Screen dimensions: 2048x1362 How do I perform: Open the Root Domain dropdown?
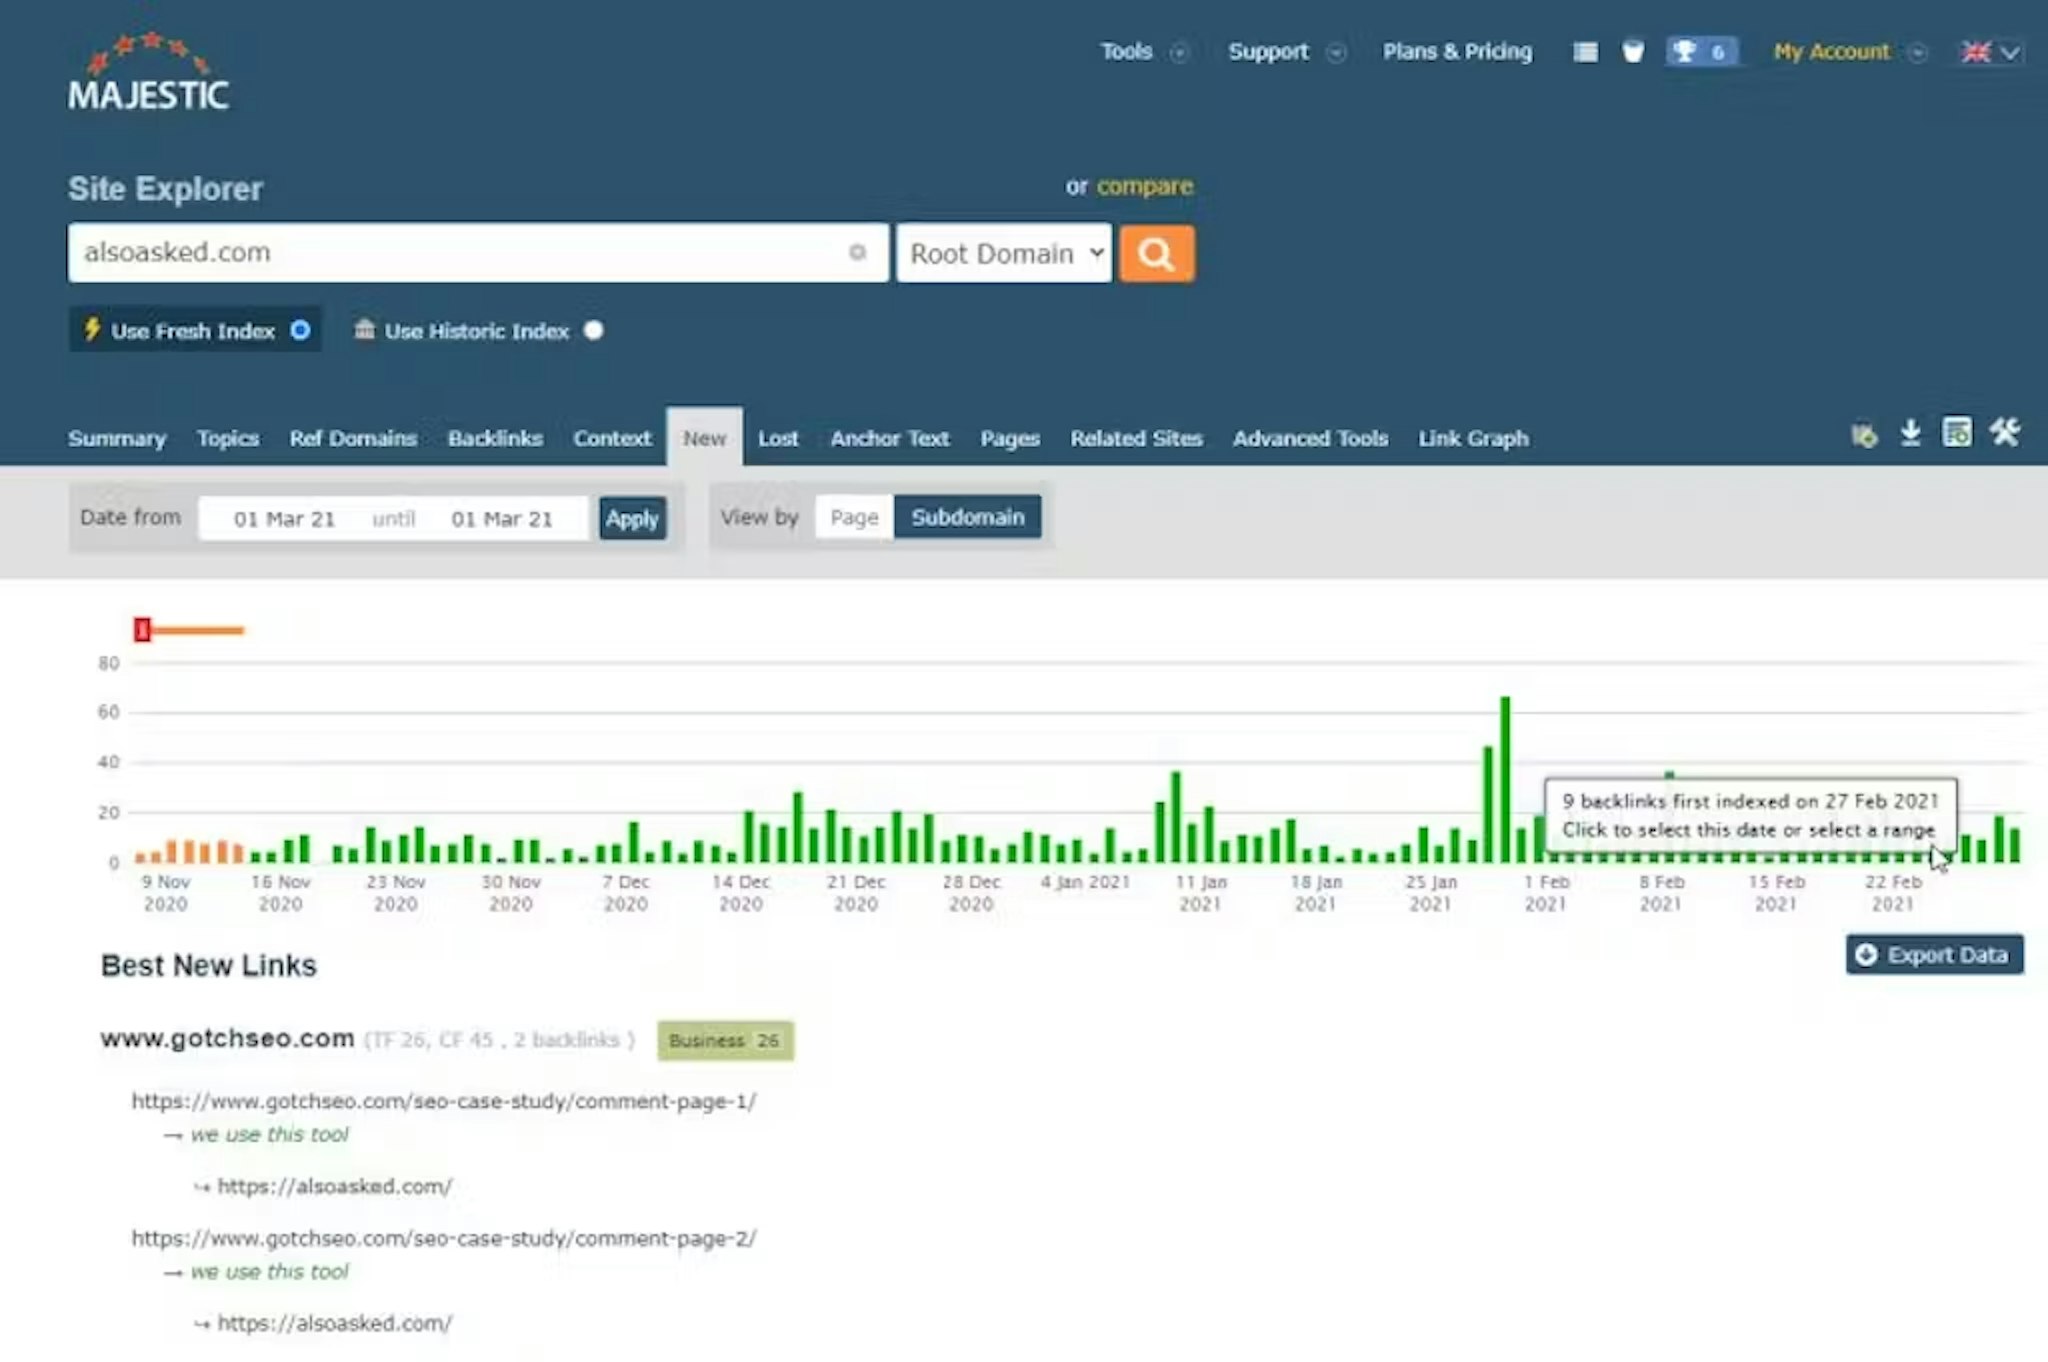click(x=1004, y=254)
